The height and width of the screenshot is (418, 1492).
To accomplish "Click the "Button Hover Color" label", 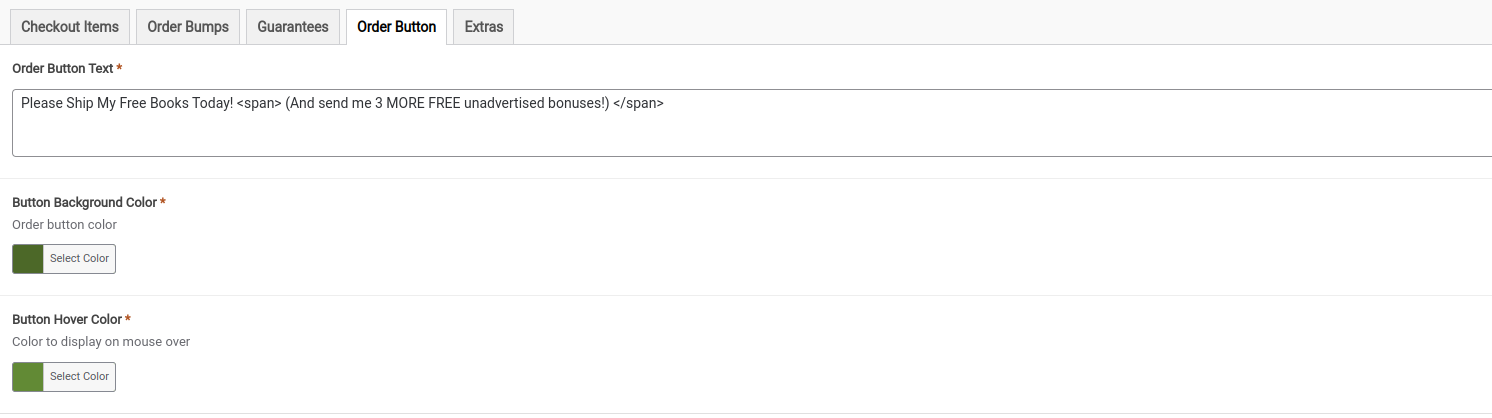I will pyautogui.click(x=67, y=319).
